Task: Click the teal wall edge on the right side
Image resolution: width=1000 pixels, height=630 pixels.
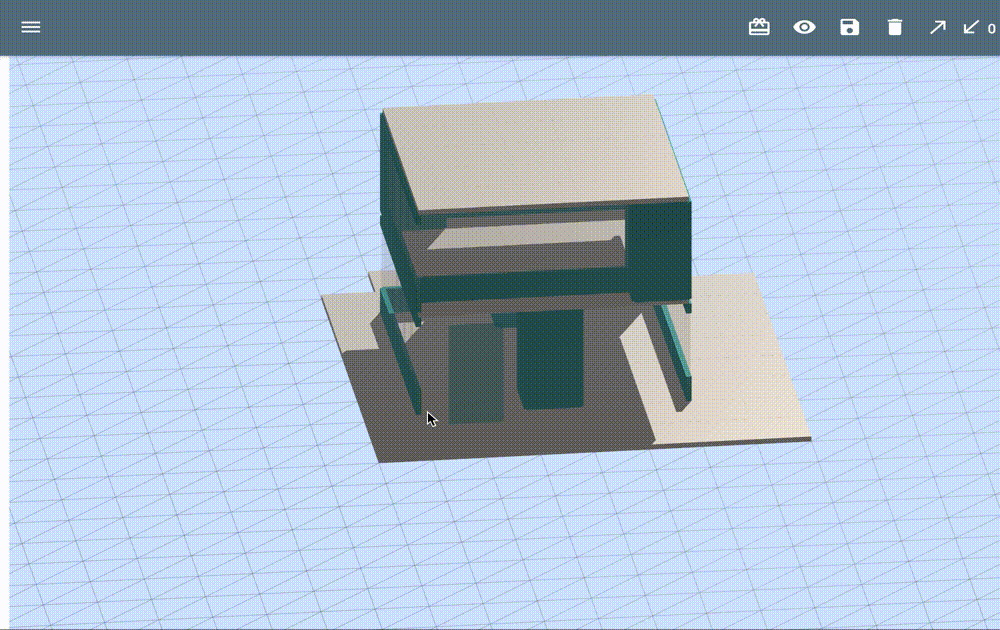Action: (x=672, y=340)
